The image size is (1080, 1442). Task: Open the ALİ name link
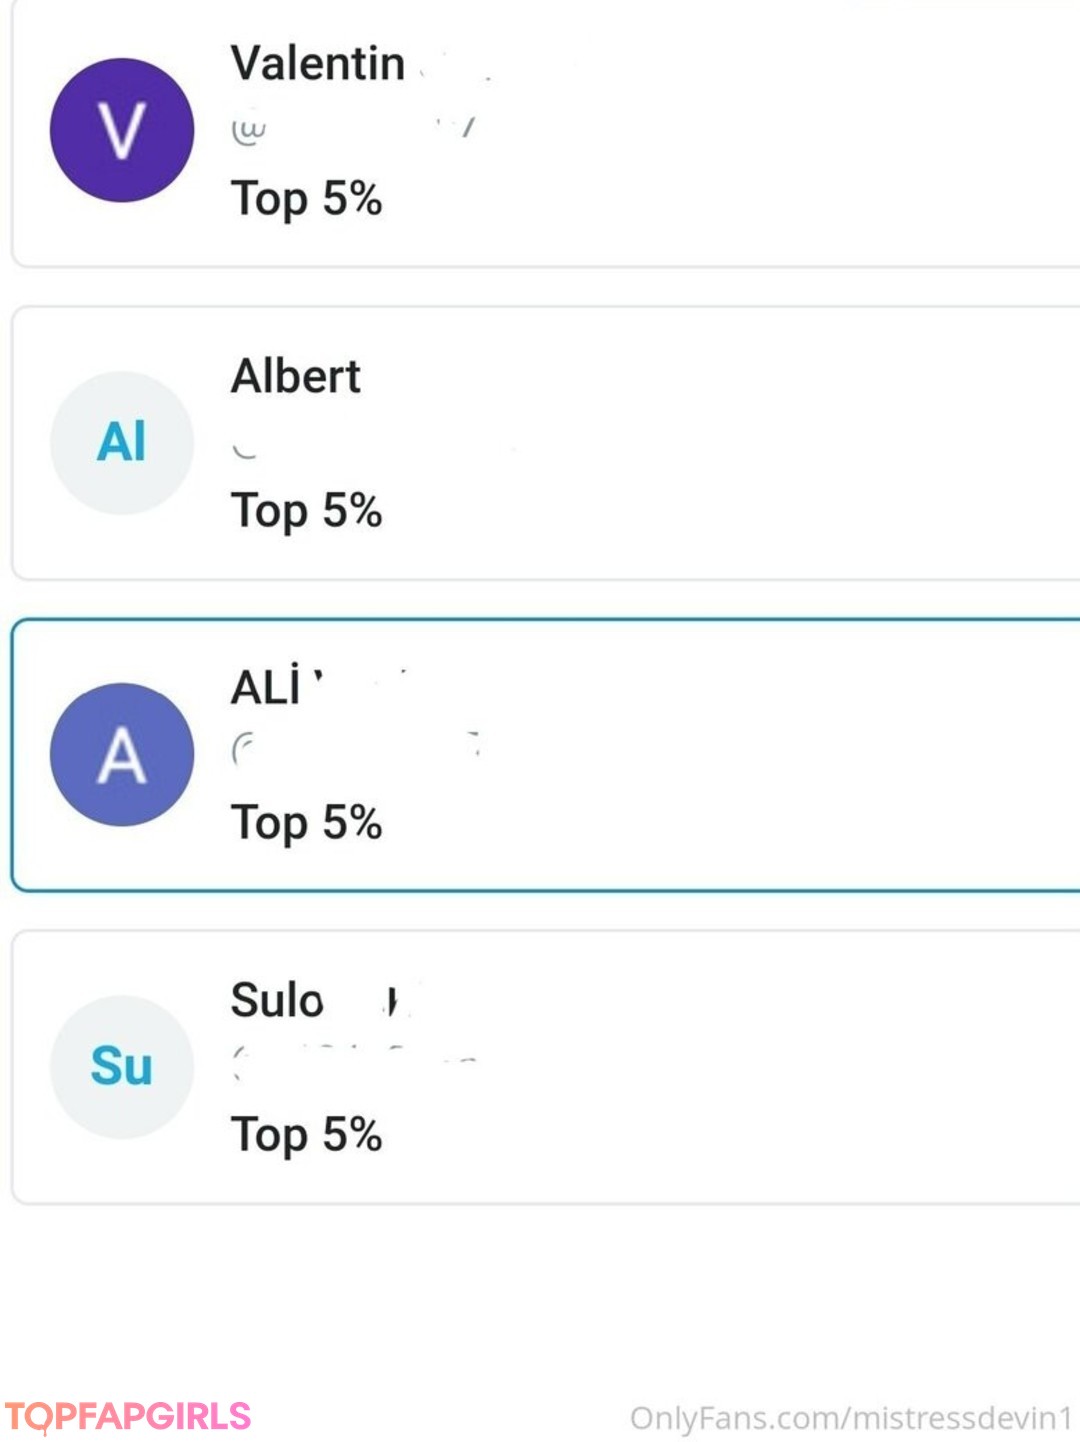pos(268,688)
